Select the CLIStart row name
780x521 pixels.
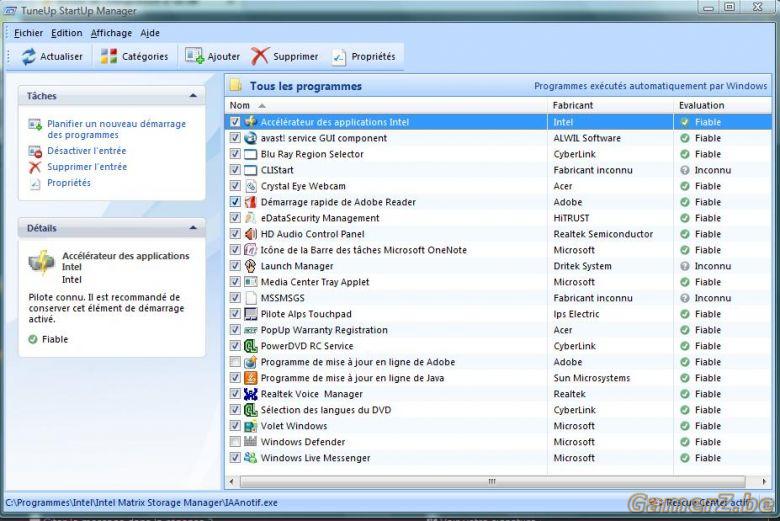pos(277,170)
